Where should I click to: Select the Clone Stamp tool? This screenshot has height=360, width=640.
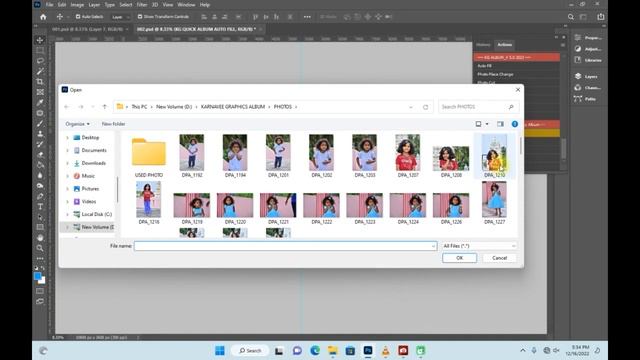[40, 134]
